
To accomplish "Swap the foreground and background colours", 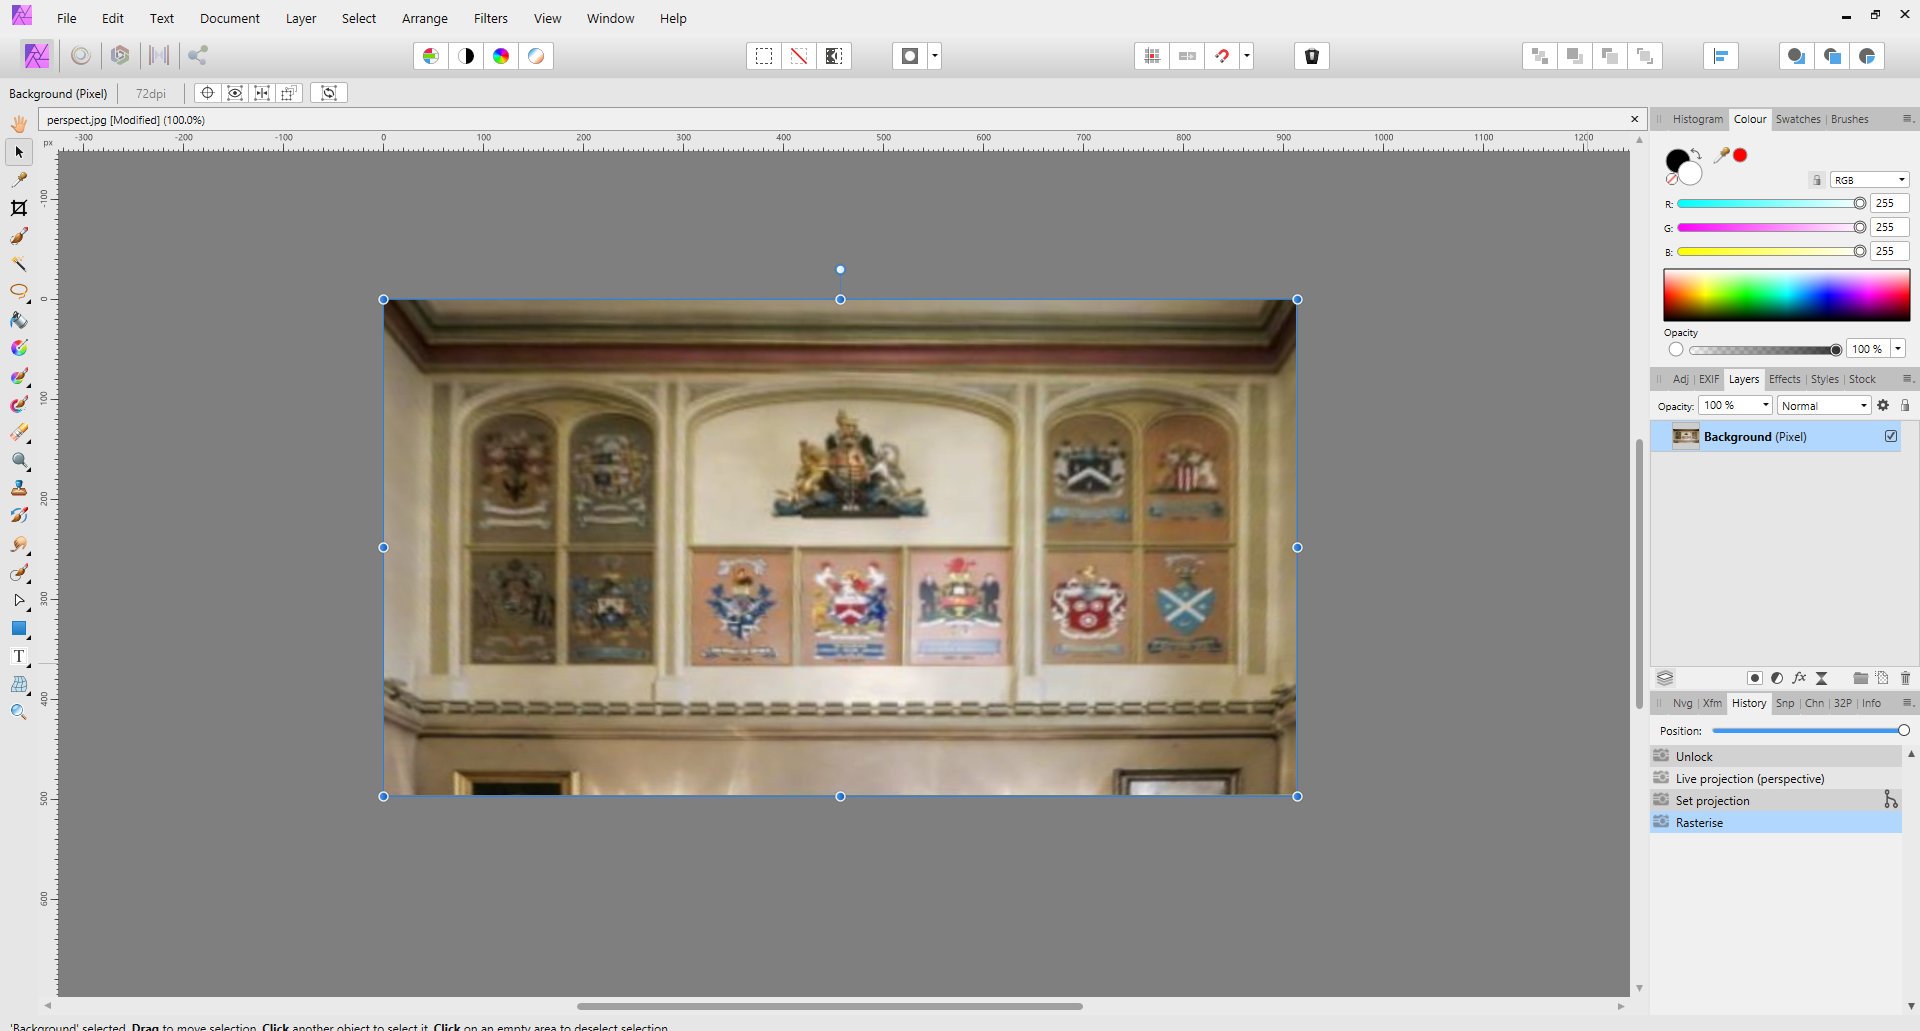I will [x=1696, y=154].
